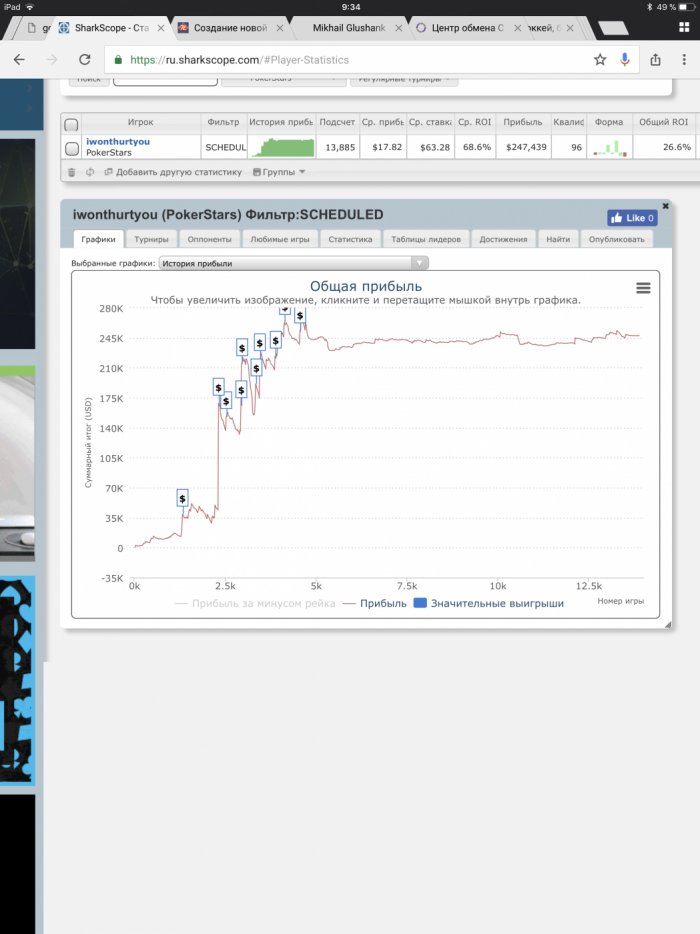Click the $17.82 average profit cell
The image size is (700, 934).
click(x=382, y=147)
